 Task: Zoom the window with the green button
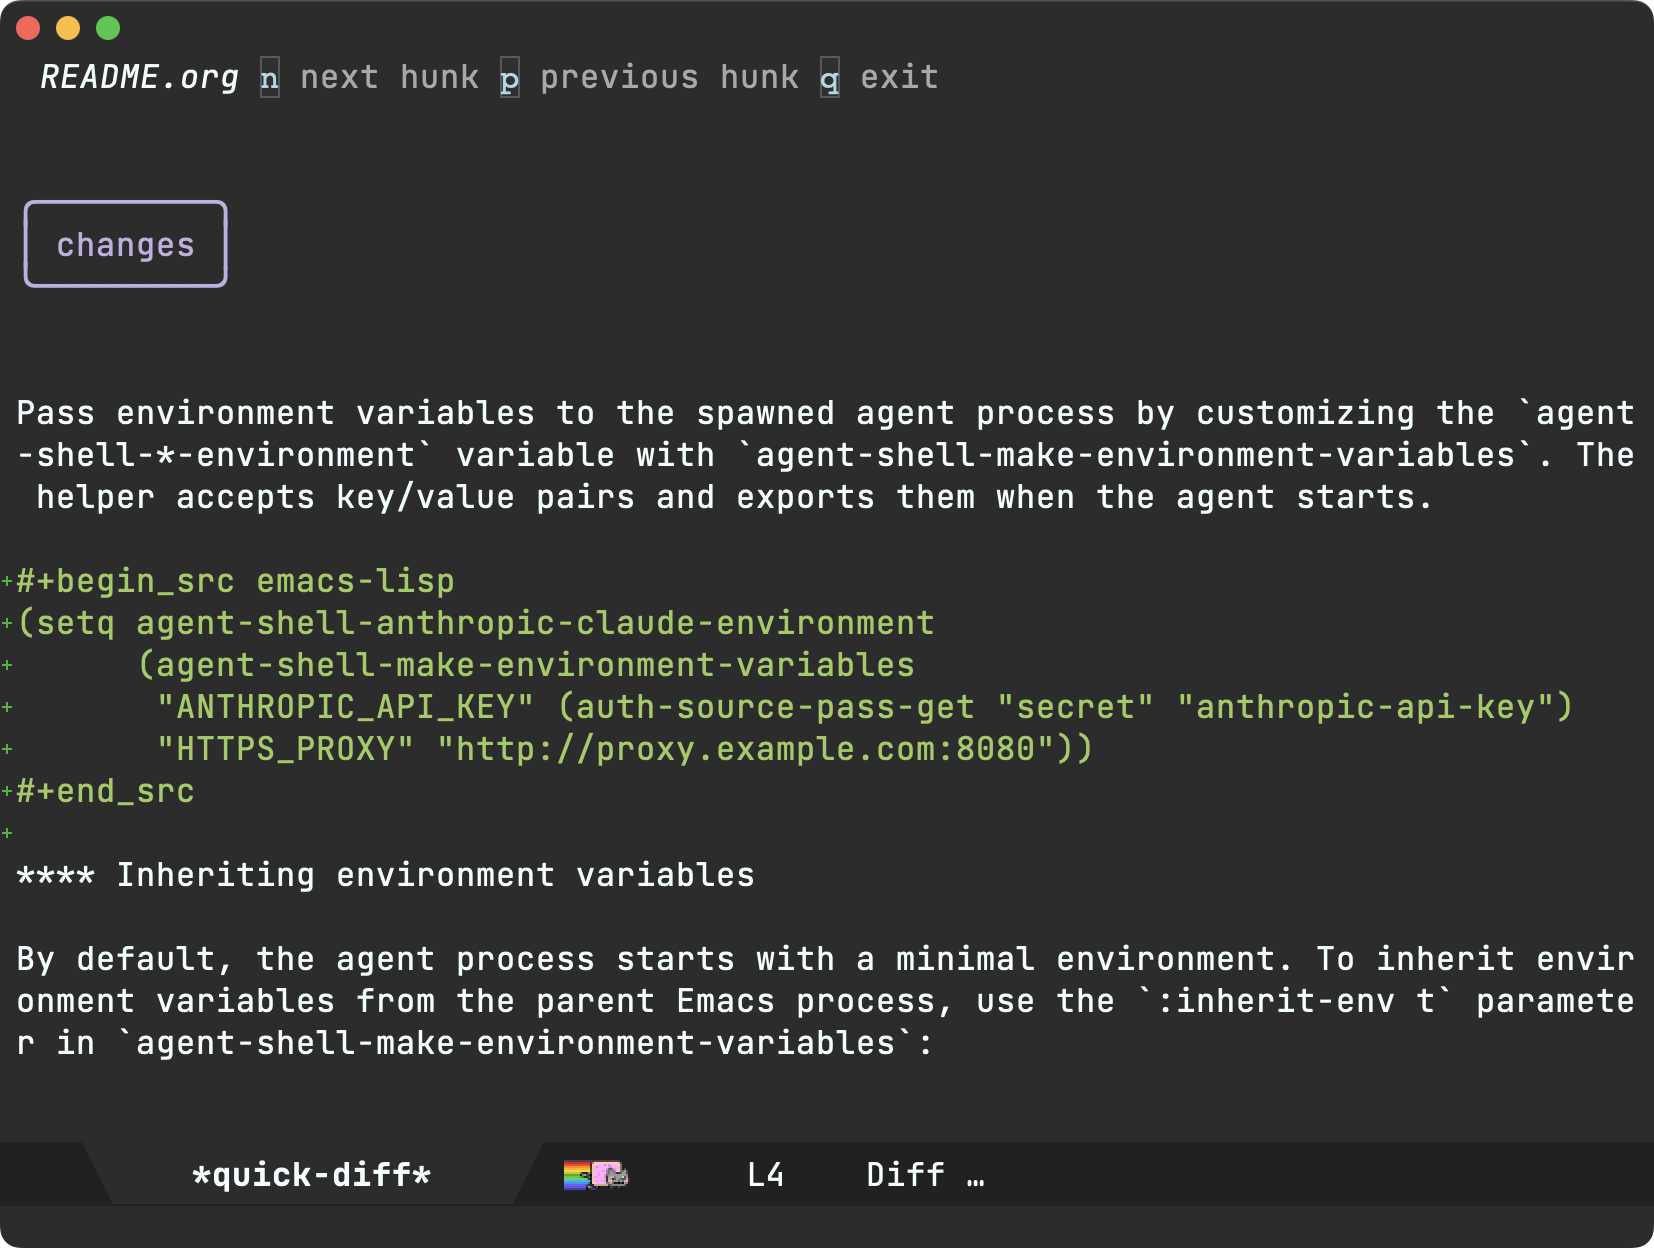click(x=108, y=28)
